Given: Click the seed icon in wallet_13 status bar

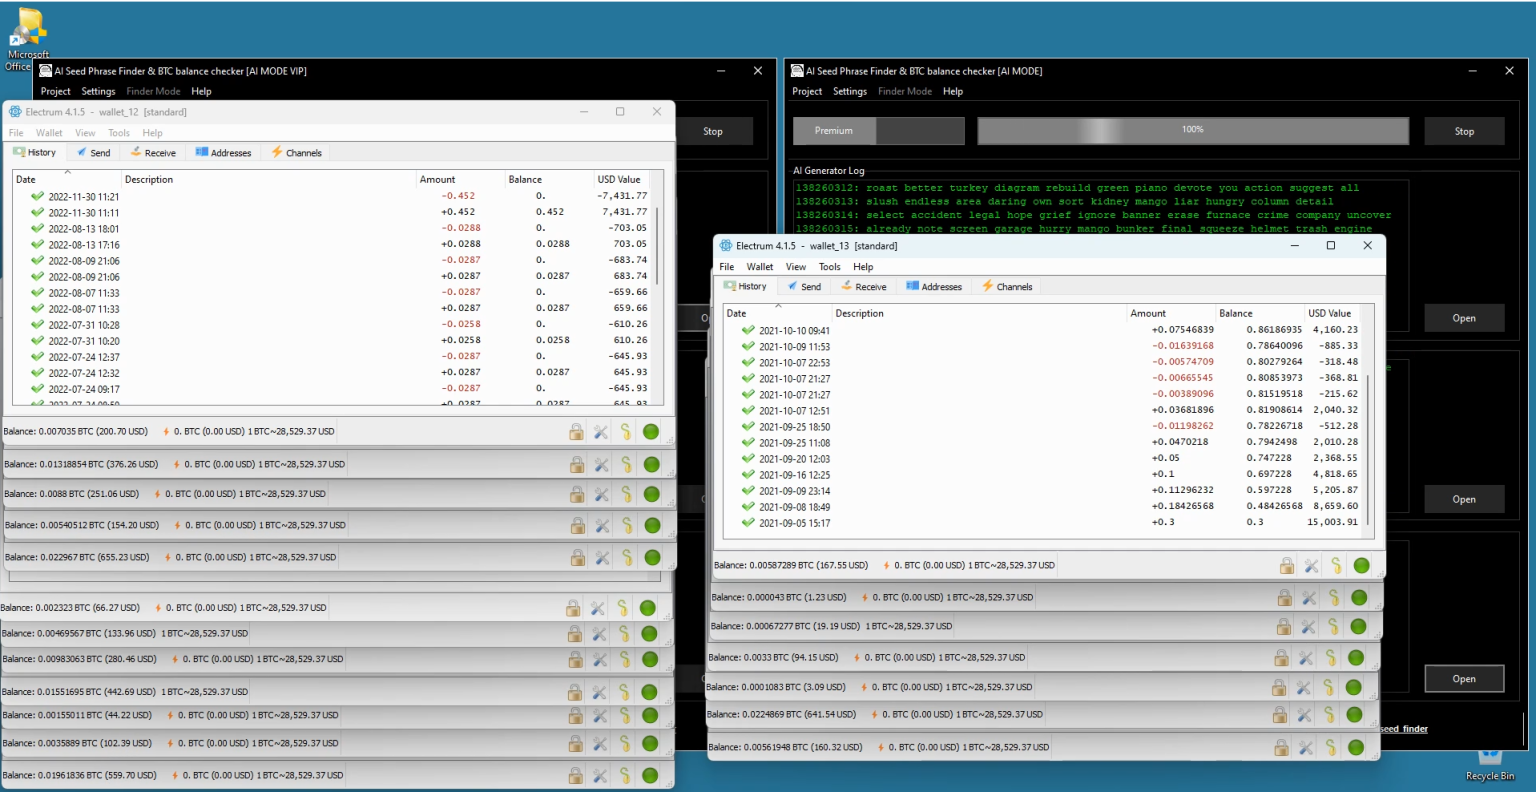Looking at the screenshot, I should pos(1336,566).
